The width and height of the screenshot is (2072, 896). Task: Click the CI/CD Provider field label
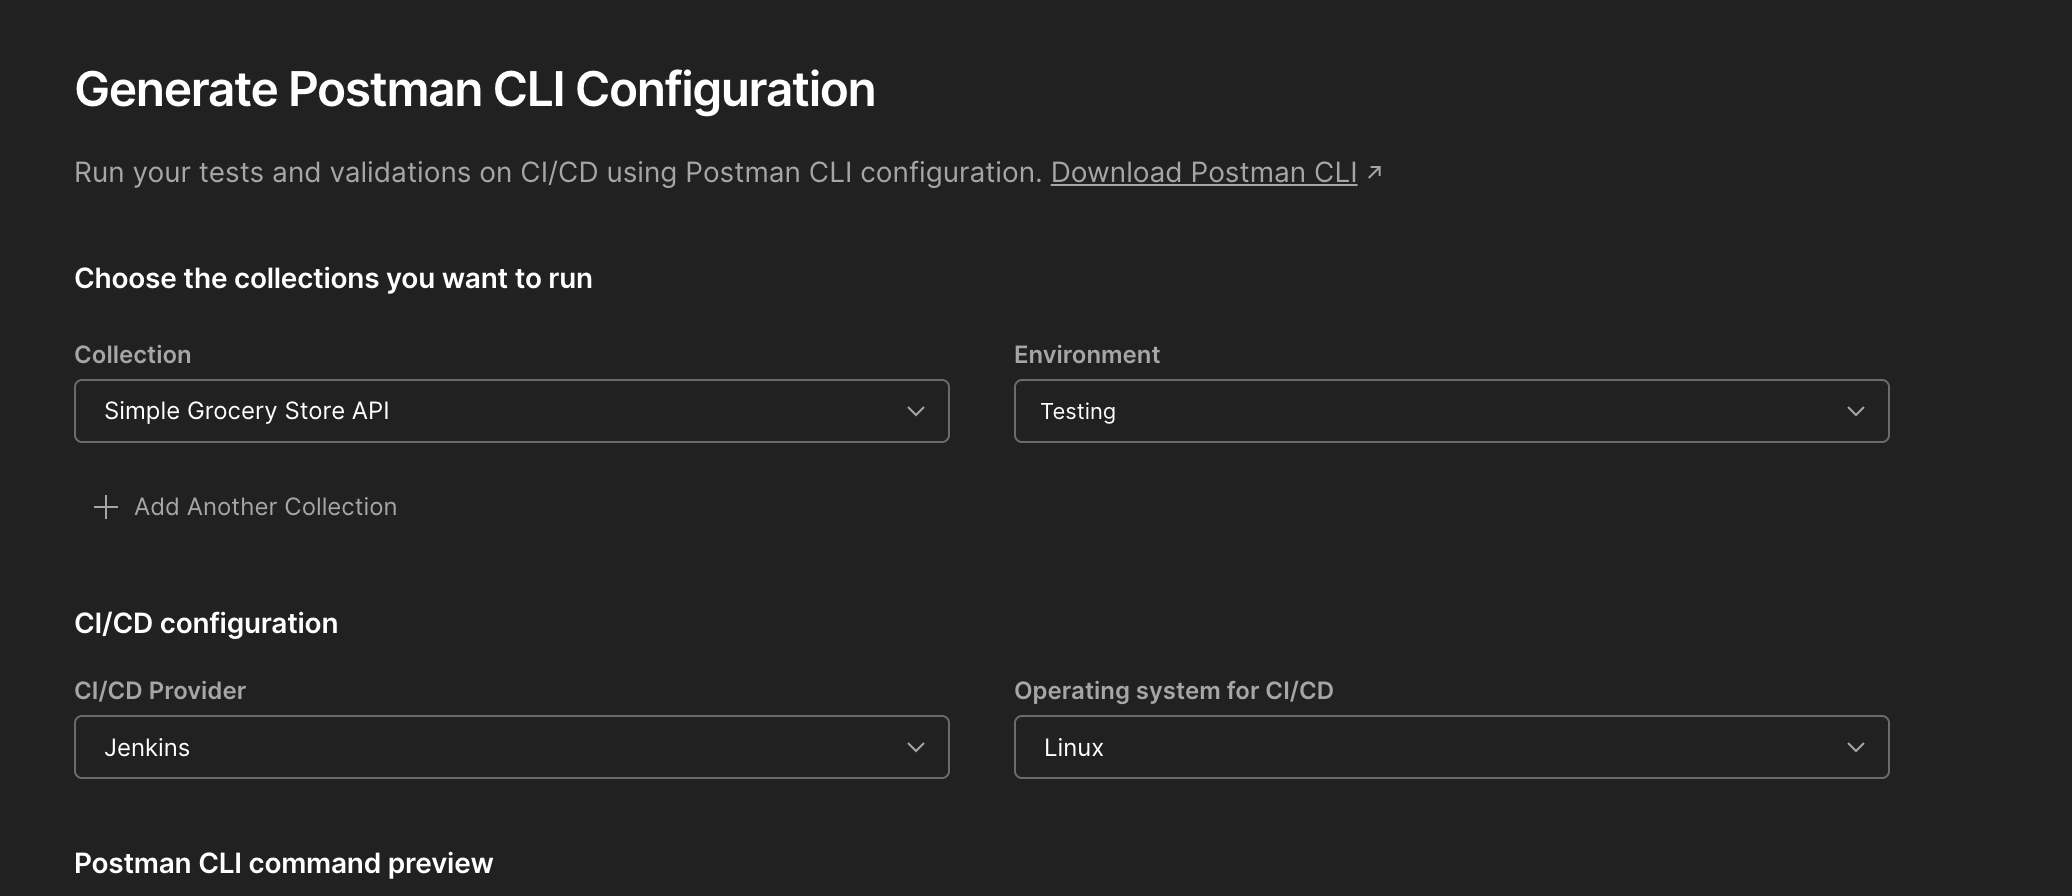160,691
